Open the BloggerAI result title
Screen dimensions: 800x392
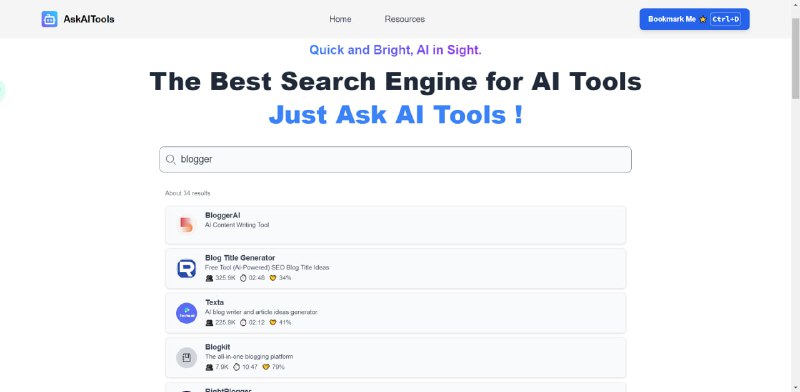click(222, 215)
